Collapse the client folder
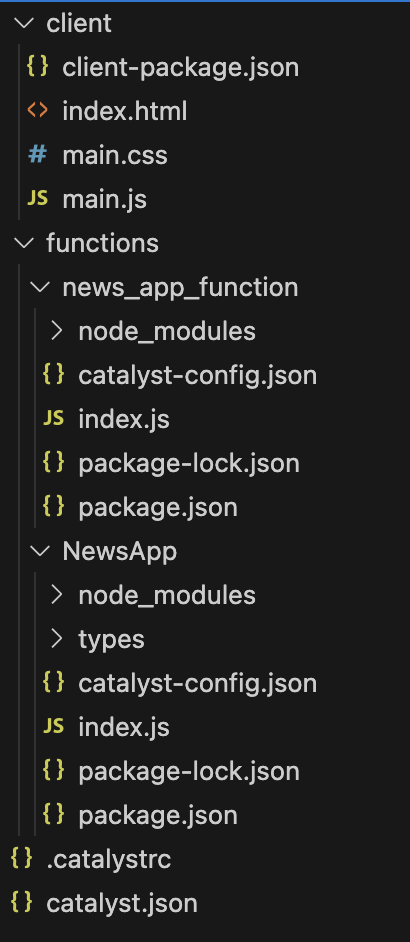 click(x=24, y=23)
